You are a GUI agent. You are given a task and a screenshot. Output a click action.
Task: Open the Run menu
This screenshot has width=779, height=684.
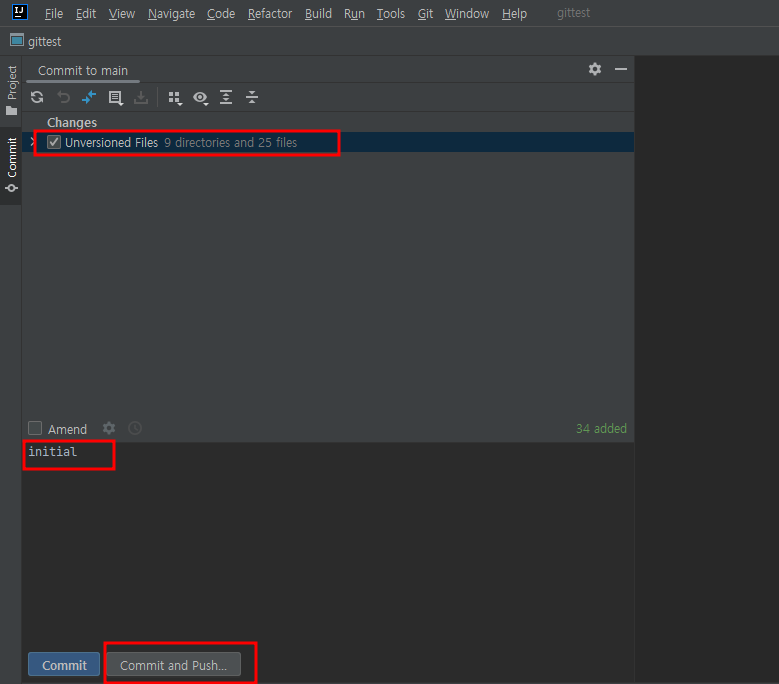click(354, 13)
